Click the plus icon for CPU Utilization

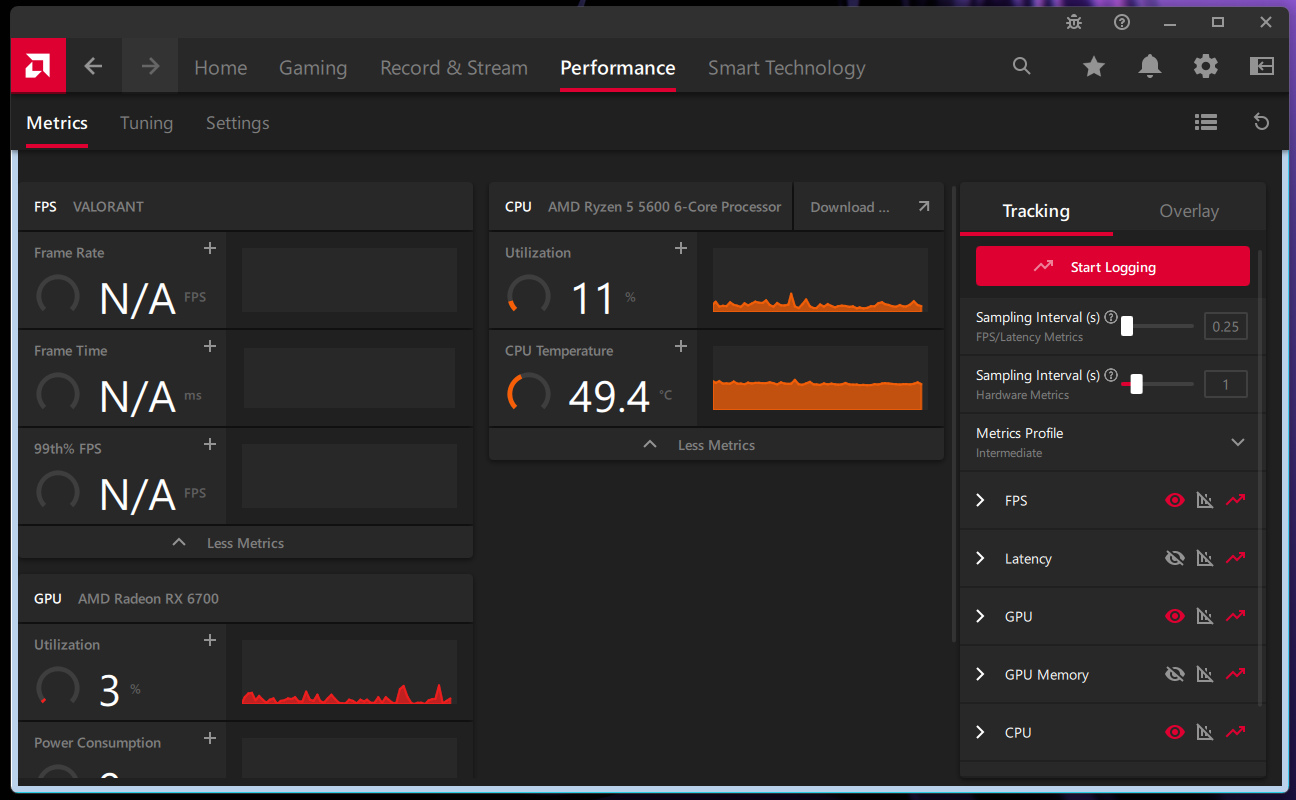coord(681,248)
